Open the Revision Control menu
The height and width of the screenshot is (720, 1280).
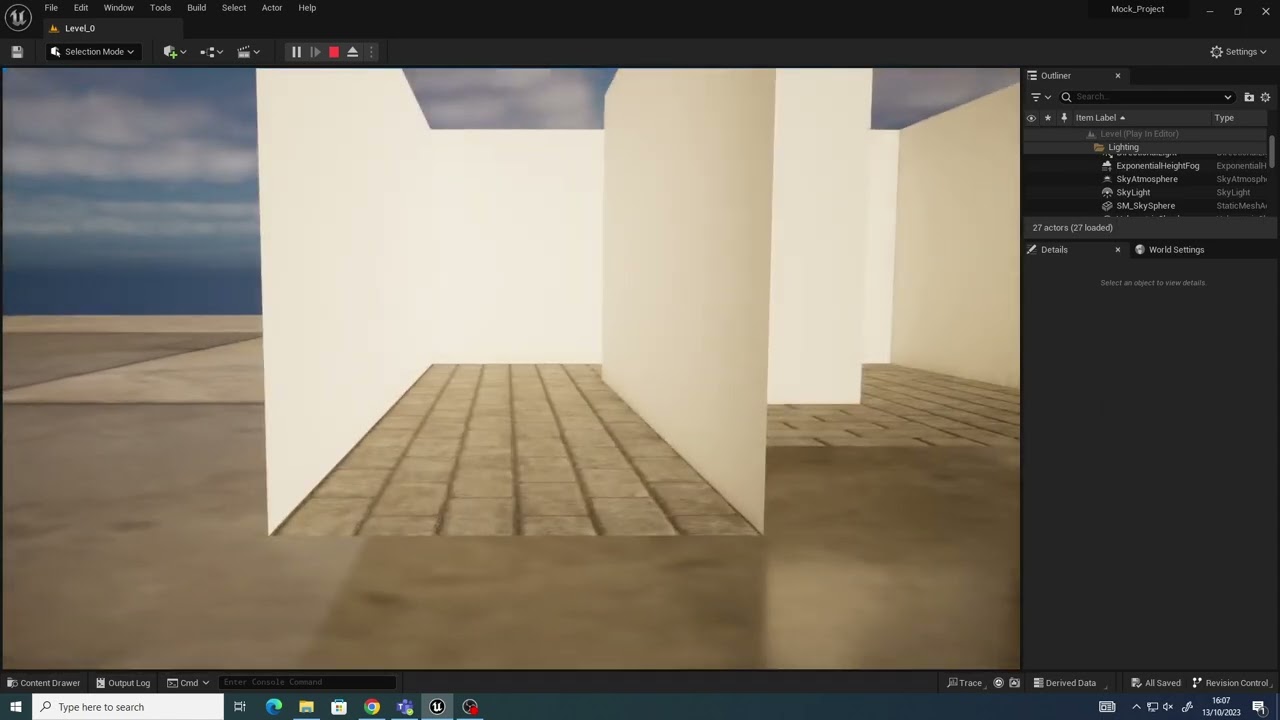point(1230,683)
